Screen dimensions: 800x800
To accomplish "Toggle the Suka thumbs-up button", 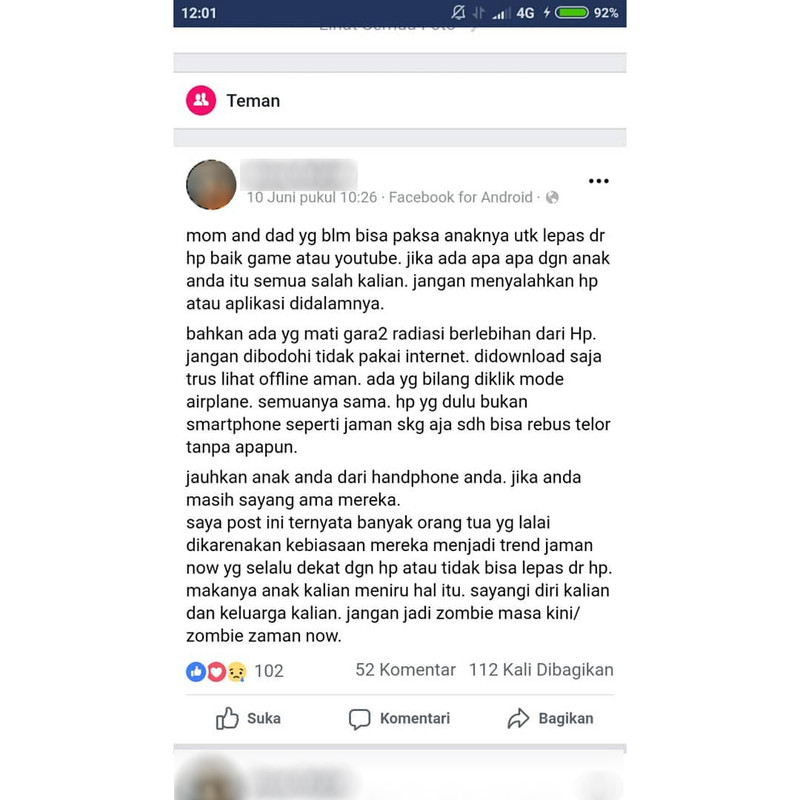I will [248, 718].
